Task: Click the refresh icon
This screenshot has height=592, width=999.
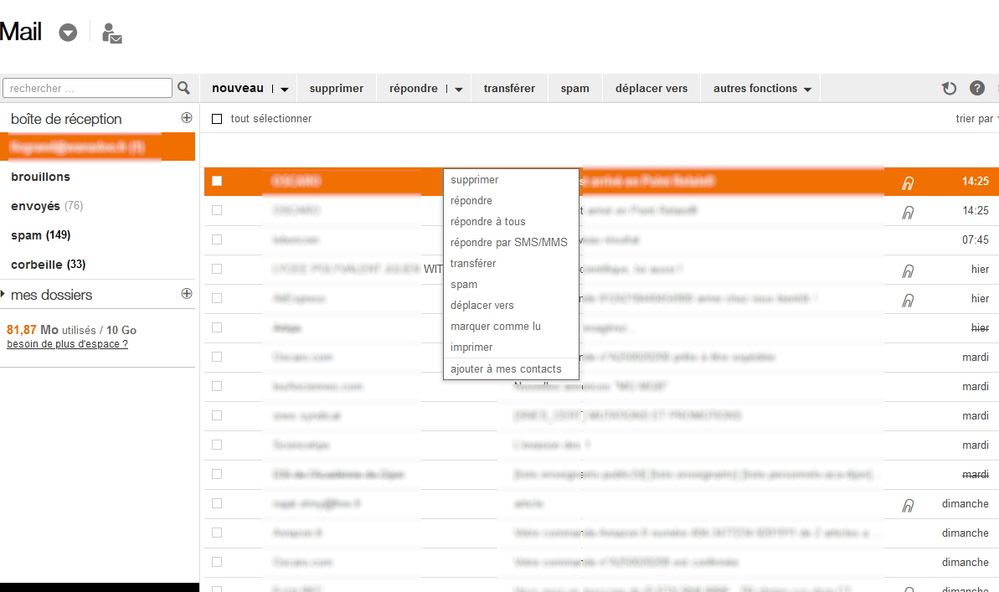Action: pos(949,88)
